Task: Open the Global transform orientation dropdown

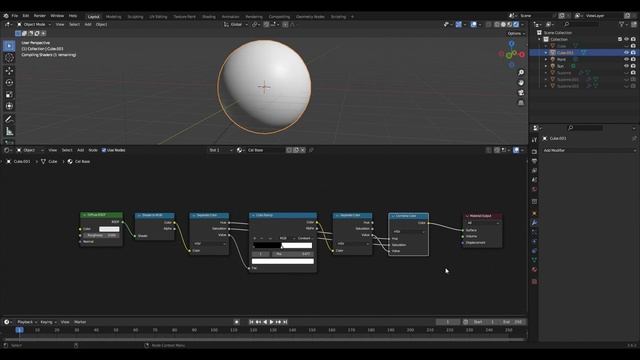Action: 236,24
